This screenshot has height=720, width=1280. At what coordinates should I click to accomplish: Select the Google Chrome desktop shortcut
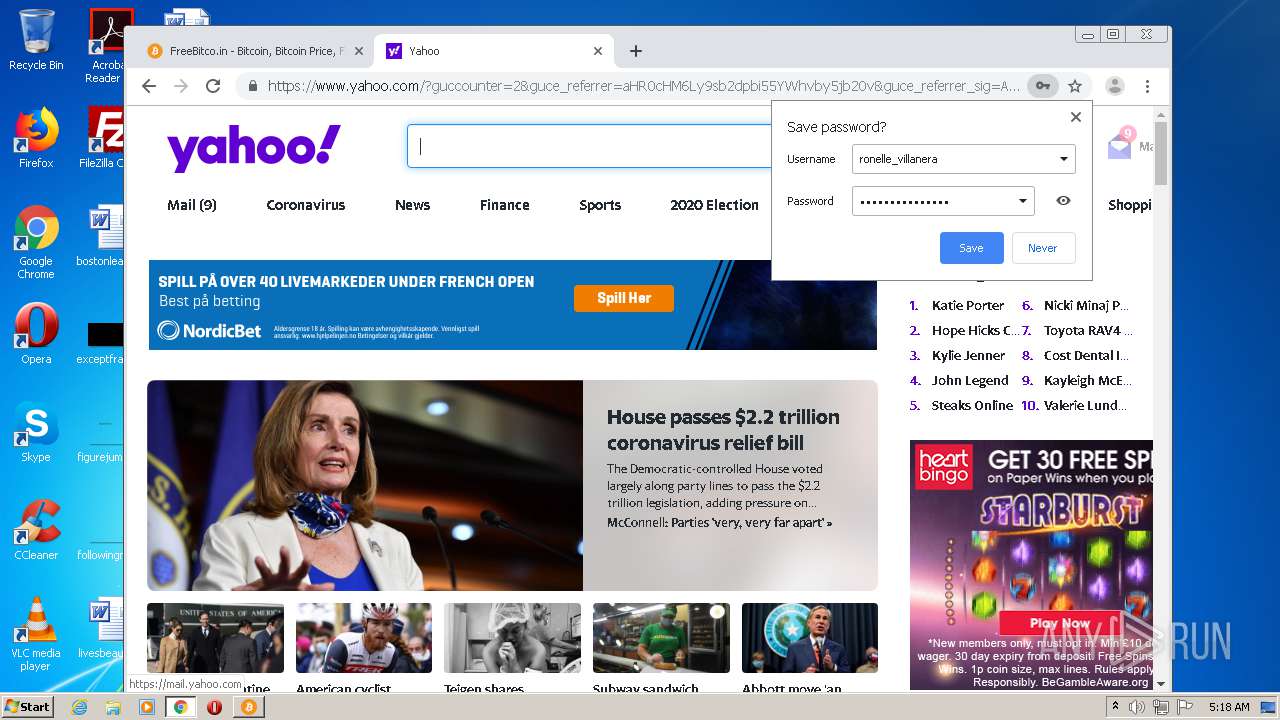(x=36, y=242)
